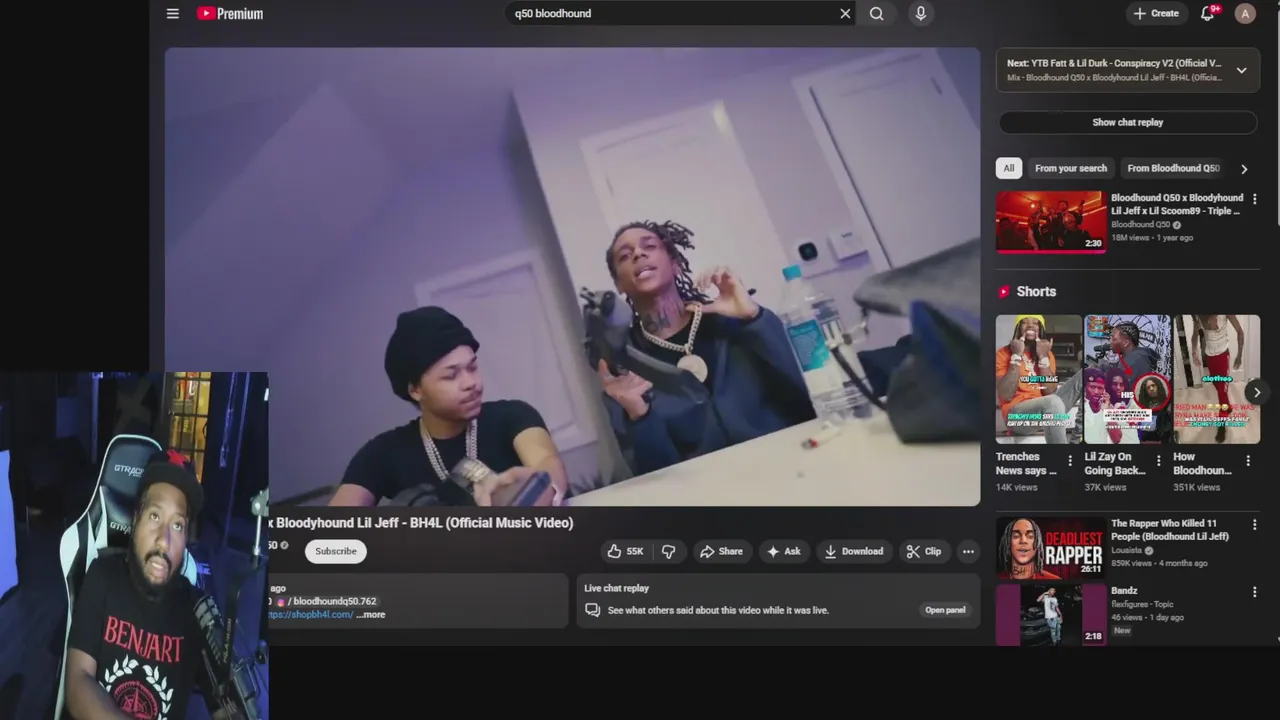Download the video
Screen dimensions: 1280x720
(x=853, y=551)
